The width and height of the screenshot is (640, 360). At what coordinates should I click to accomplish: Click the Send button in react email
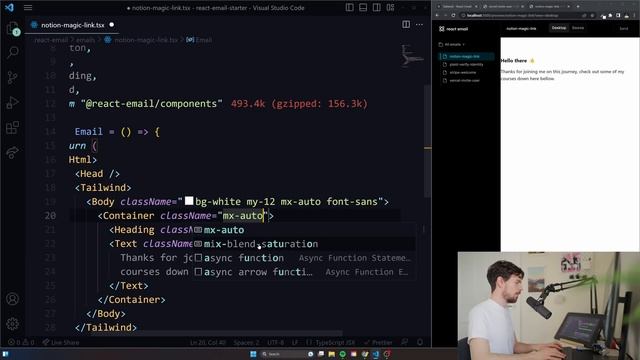pos(624,29)
